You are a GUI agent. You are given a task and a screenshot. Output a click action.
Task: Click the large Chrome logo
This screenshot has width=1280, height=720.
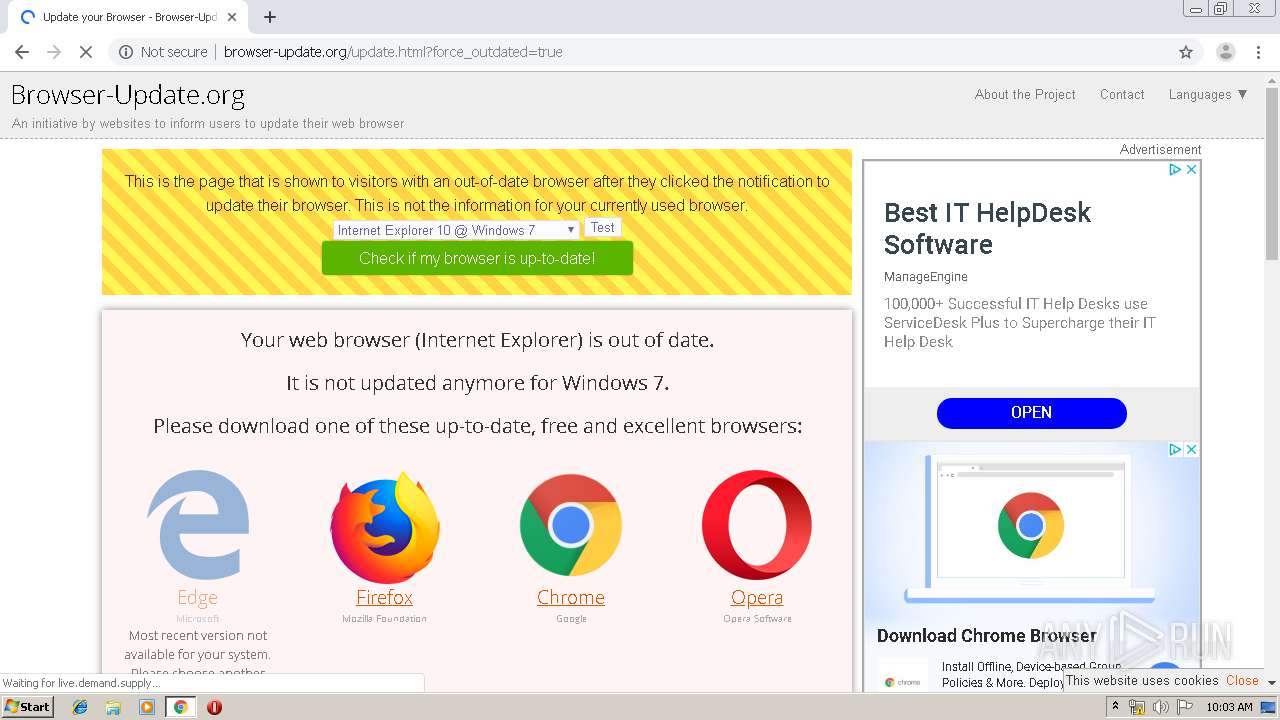click(571, 525)
